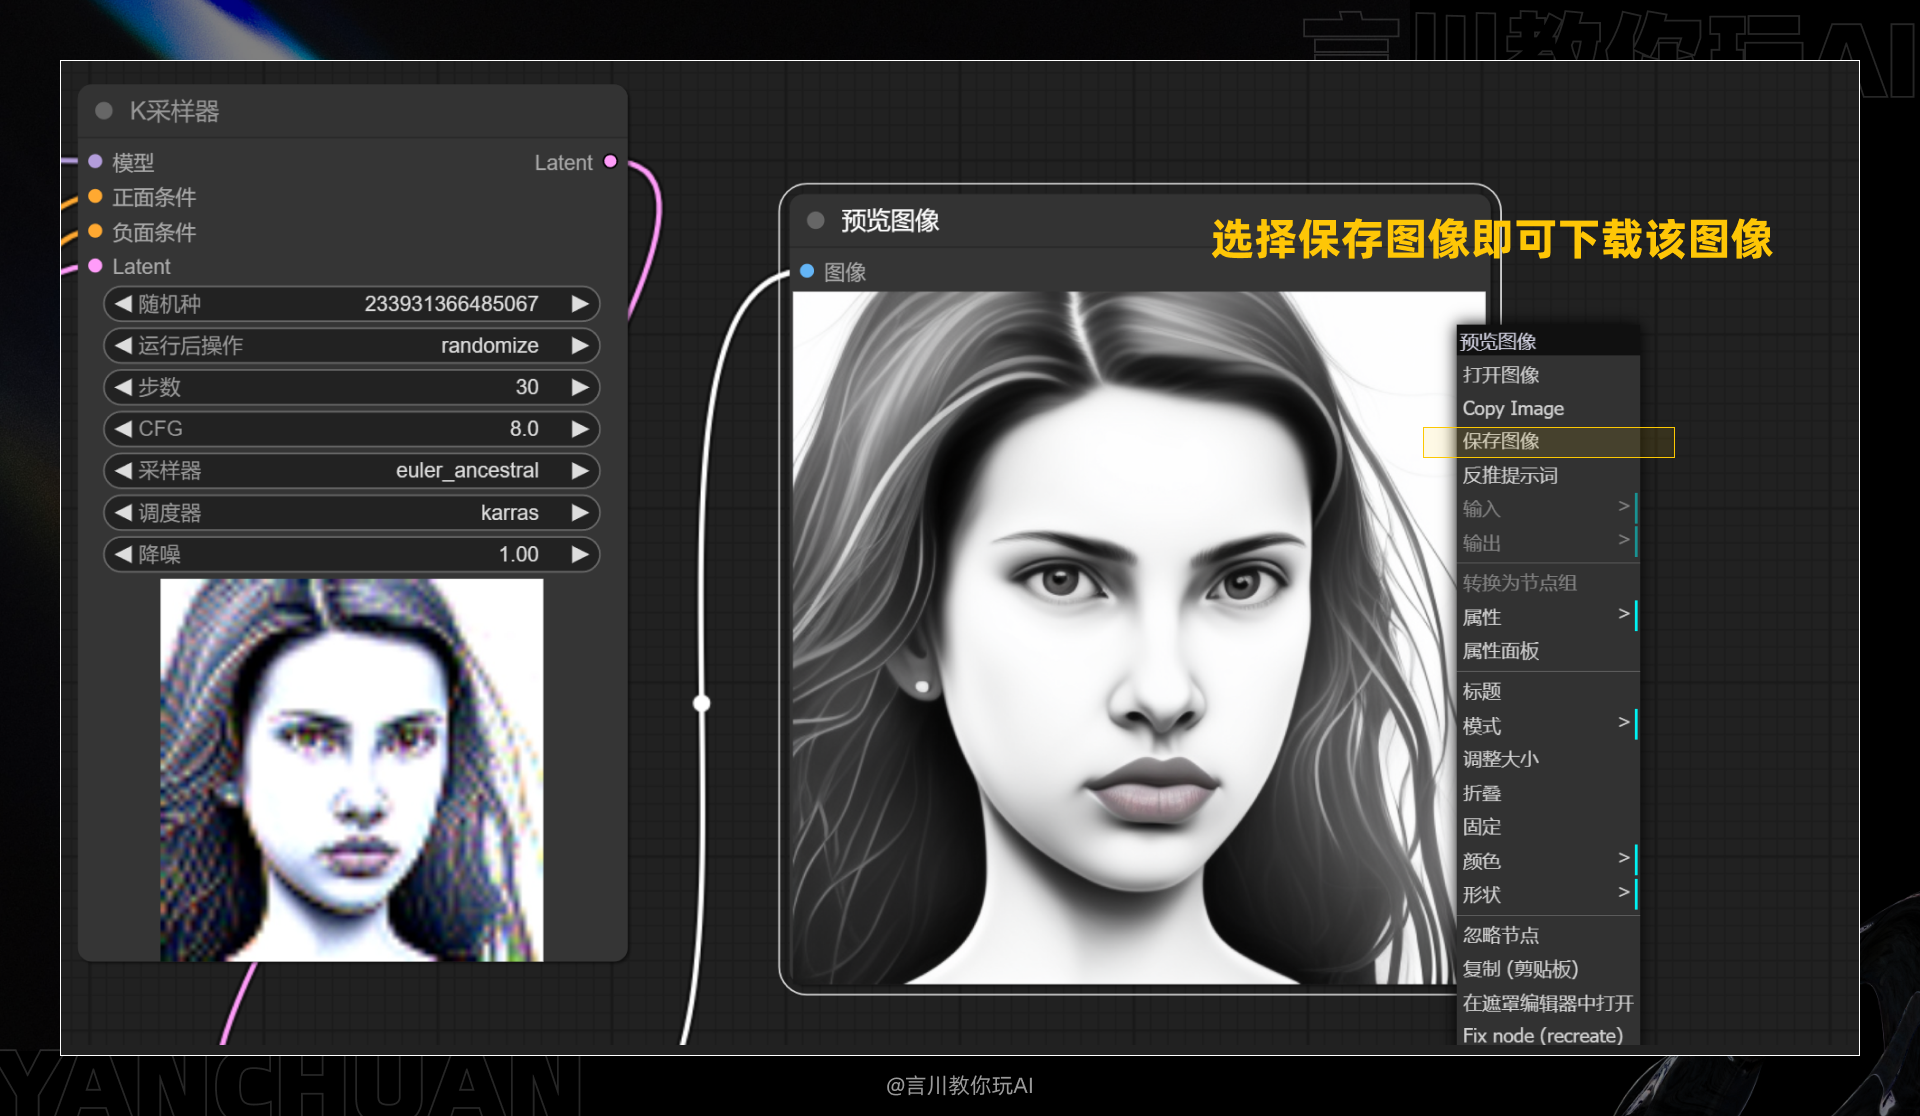Increase 降噪 with the right arrow
The height and width of the screenshot is (1116, 1920).
pyautogui.click(x=580, y=554)
